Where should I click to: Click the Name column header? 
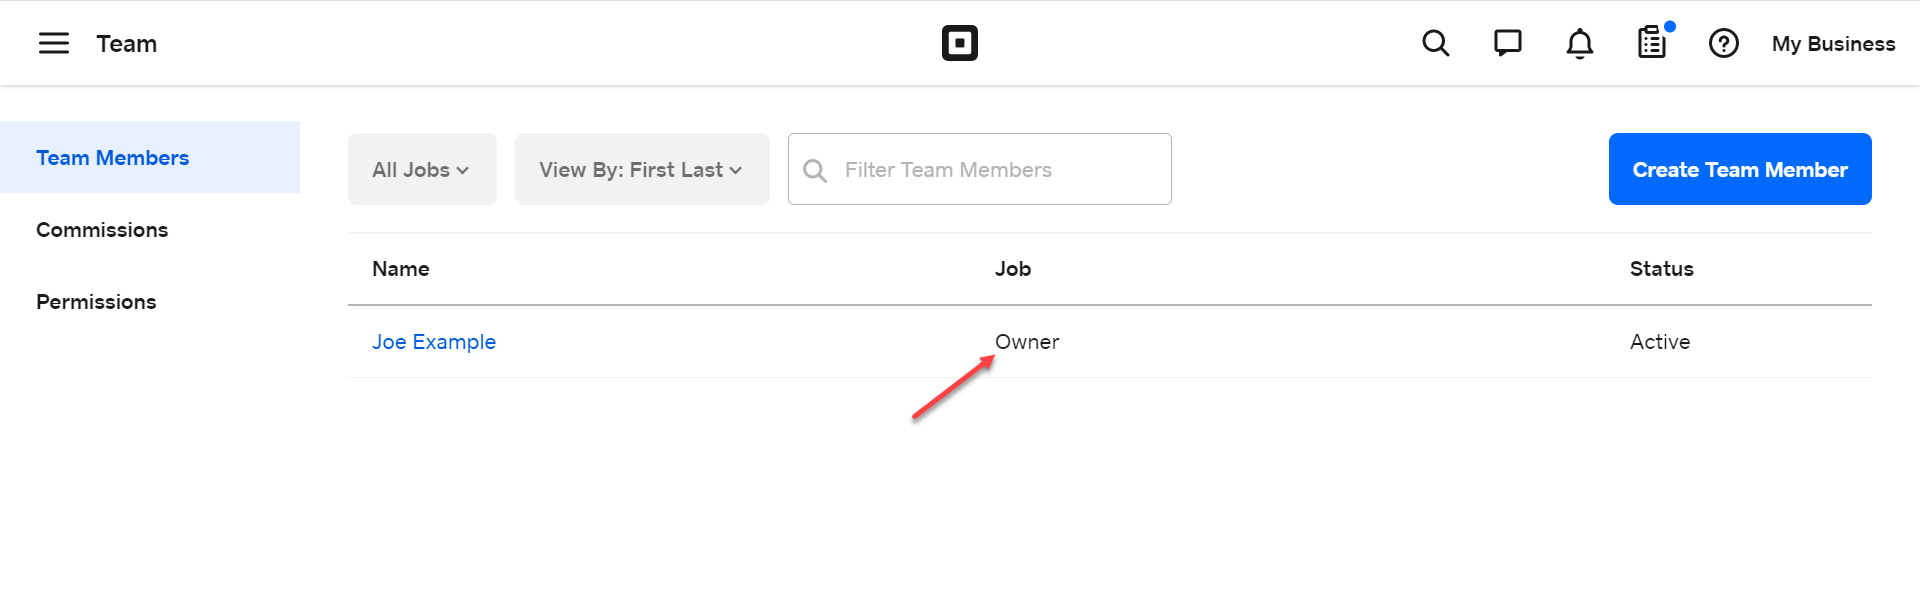tap(401, 269)
